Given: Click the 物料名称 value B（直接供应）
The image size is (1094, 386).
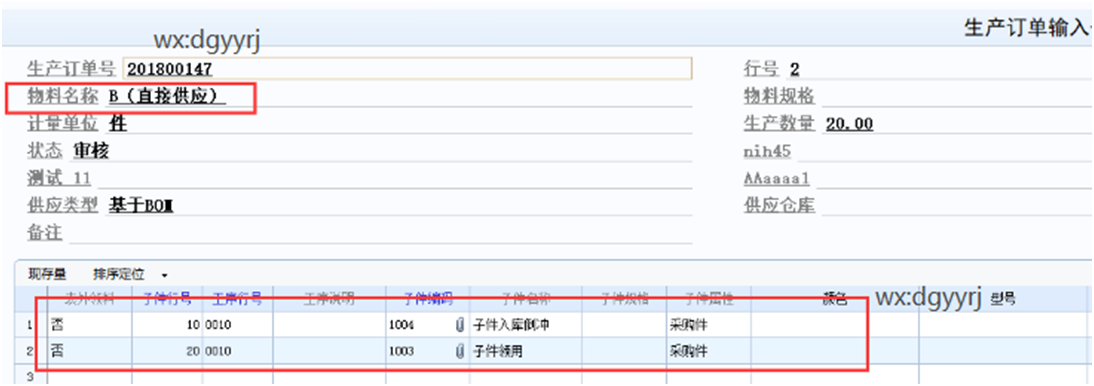Looking at the screenshot, I should 167,97.
